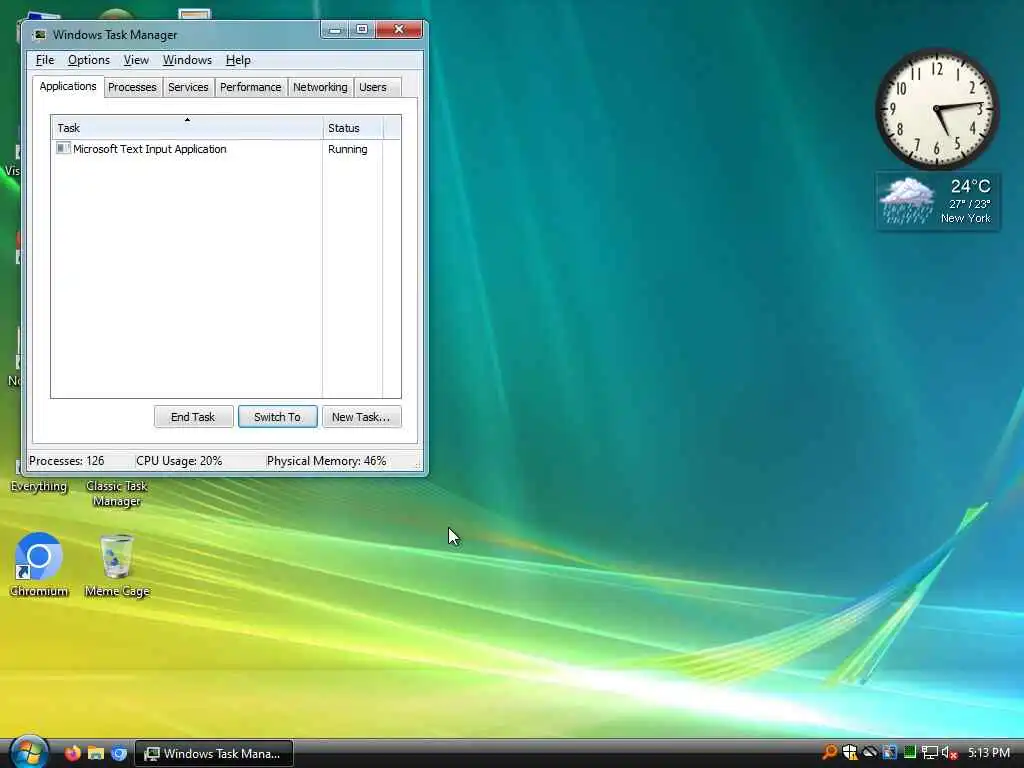Click the muted volume speaker icon

950,753
